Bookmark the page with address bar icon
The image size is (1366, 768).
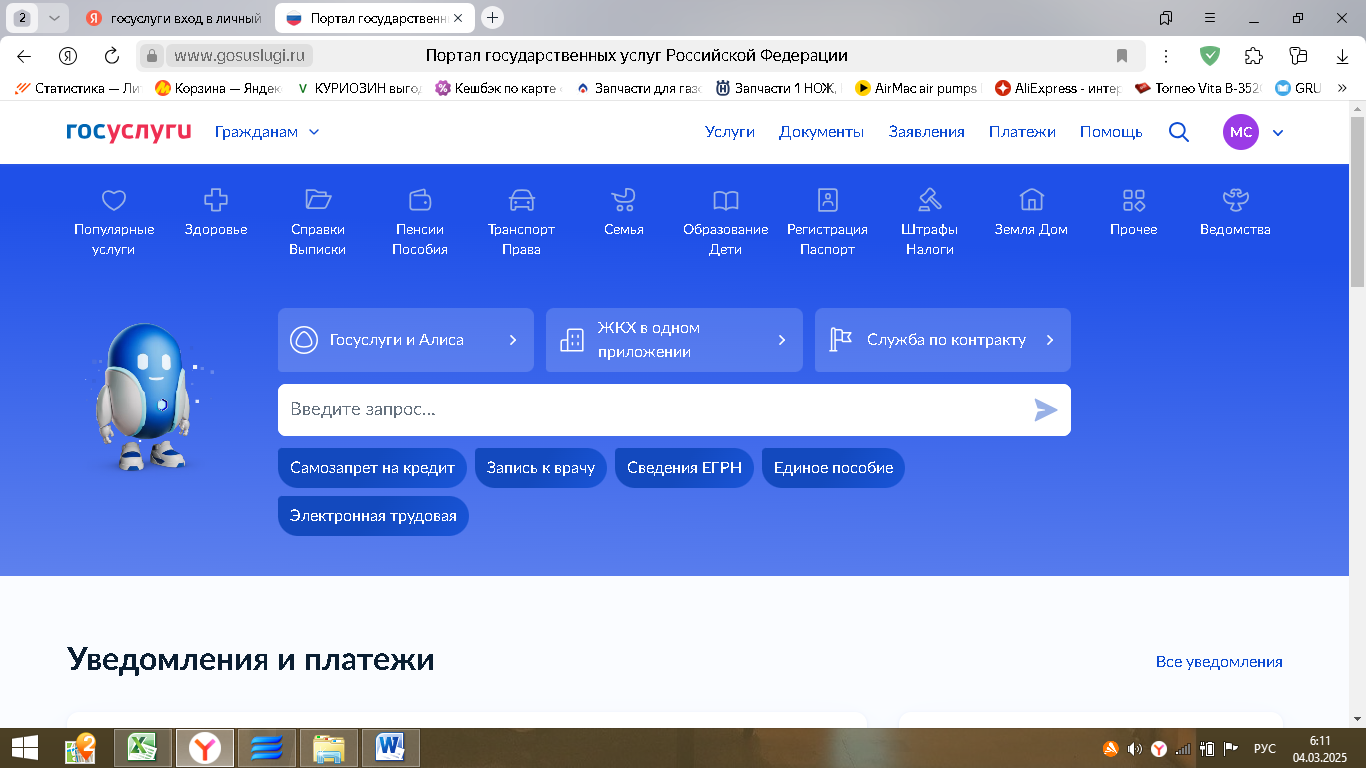[1122, 56]
